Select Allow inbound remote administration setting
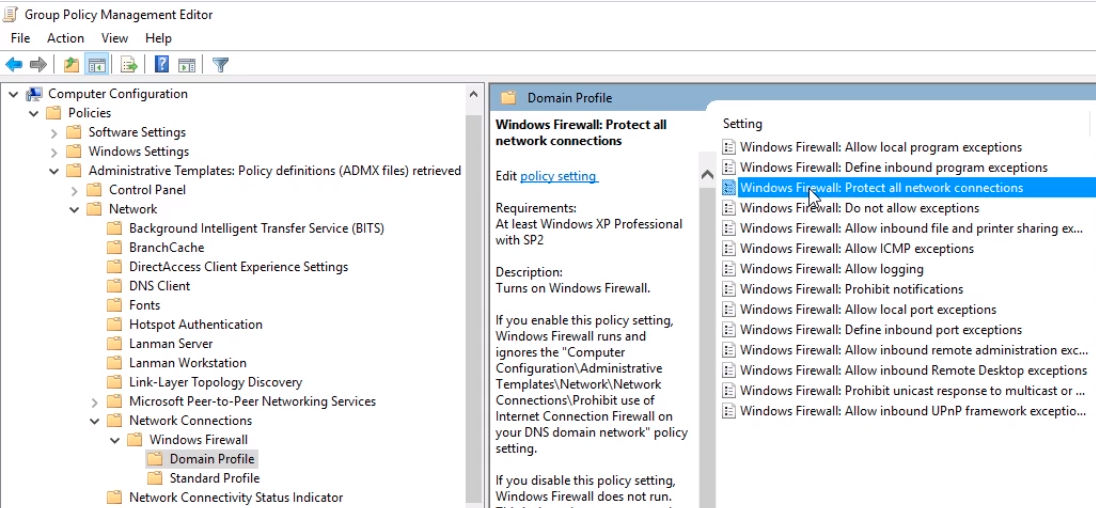This screenshot has height=508, width=1096. 914,350
